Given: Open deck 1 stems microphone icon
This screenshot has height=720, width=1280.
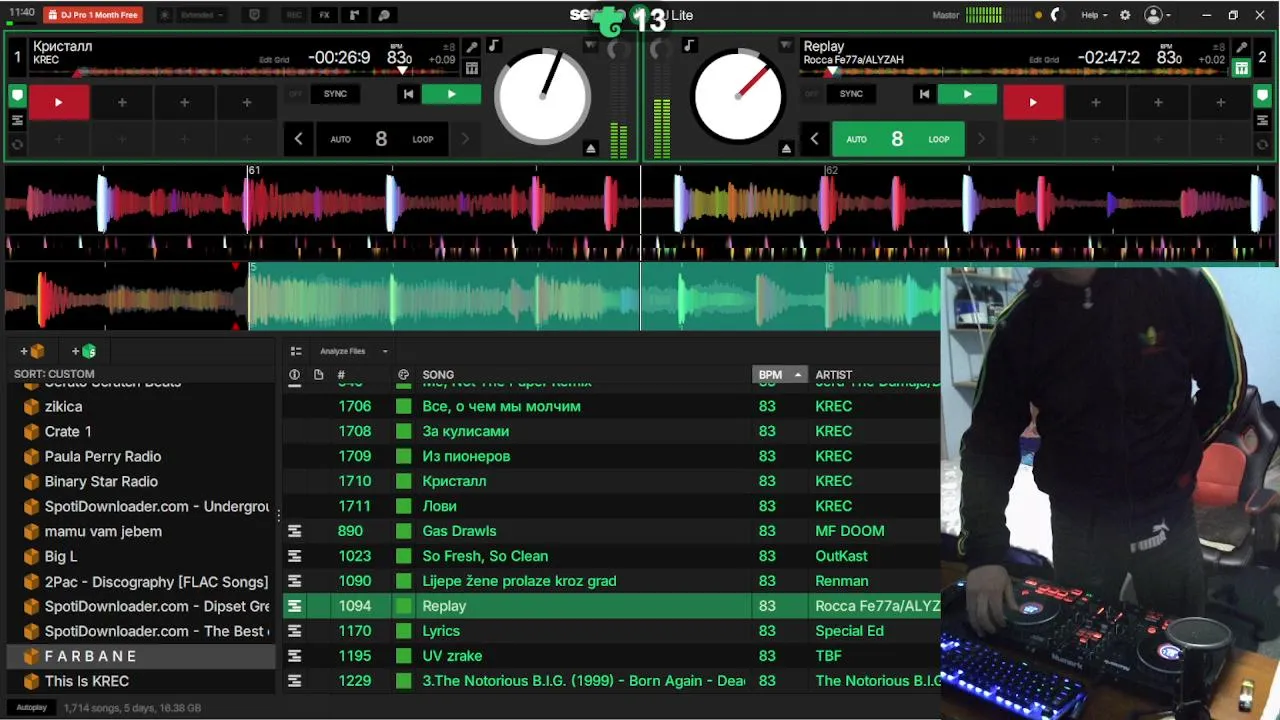Looking at the screenshot, I should (472, 47).
